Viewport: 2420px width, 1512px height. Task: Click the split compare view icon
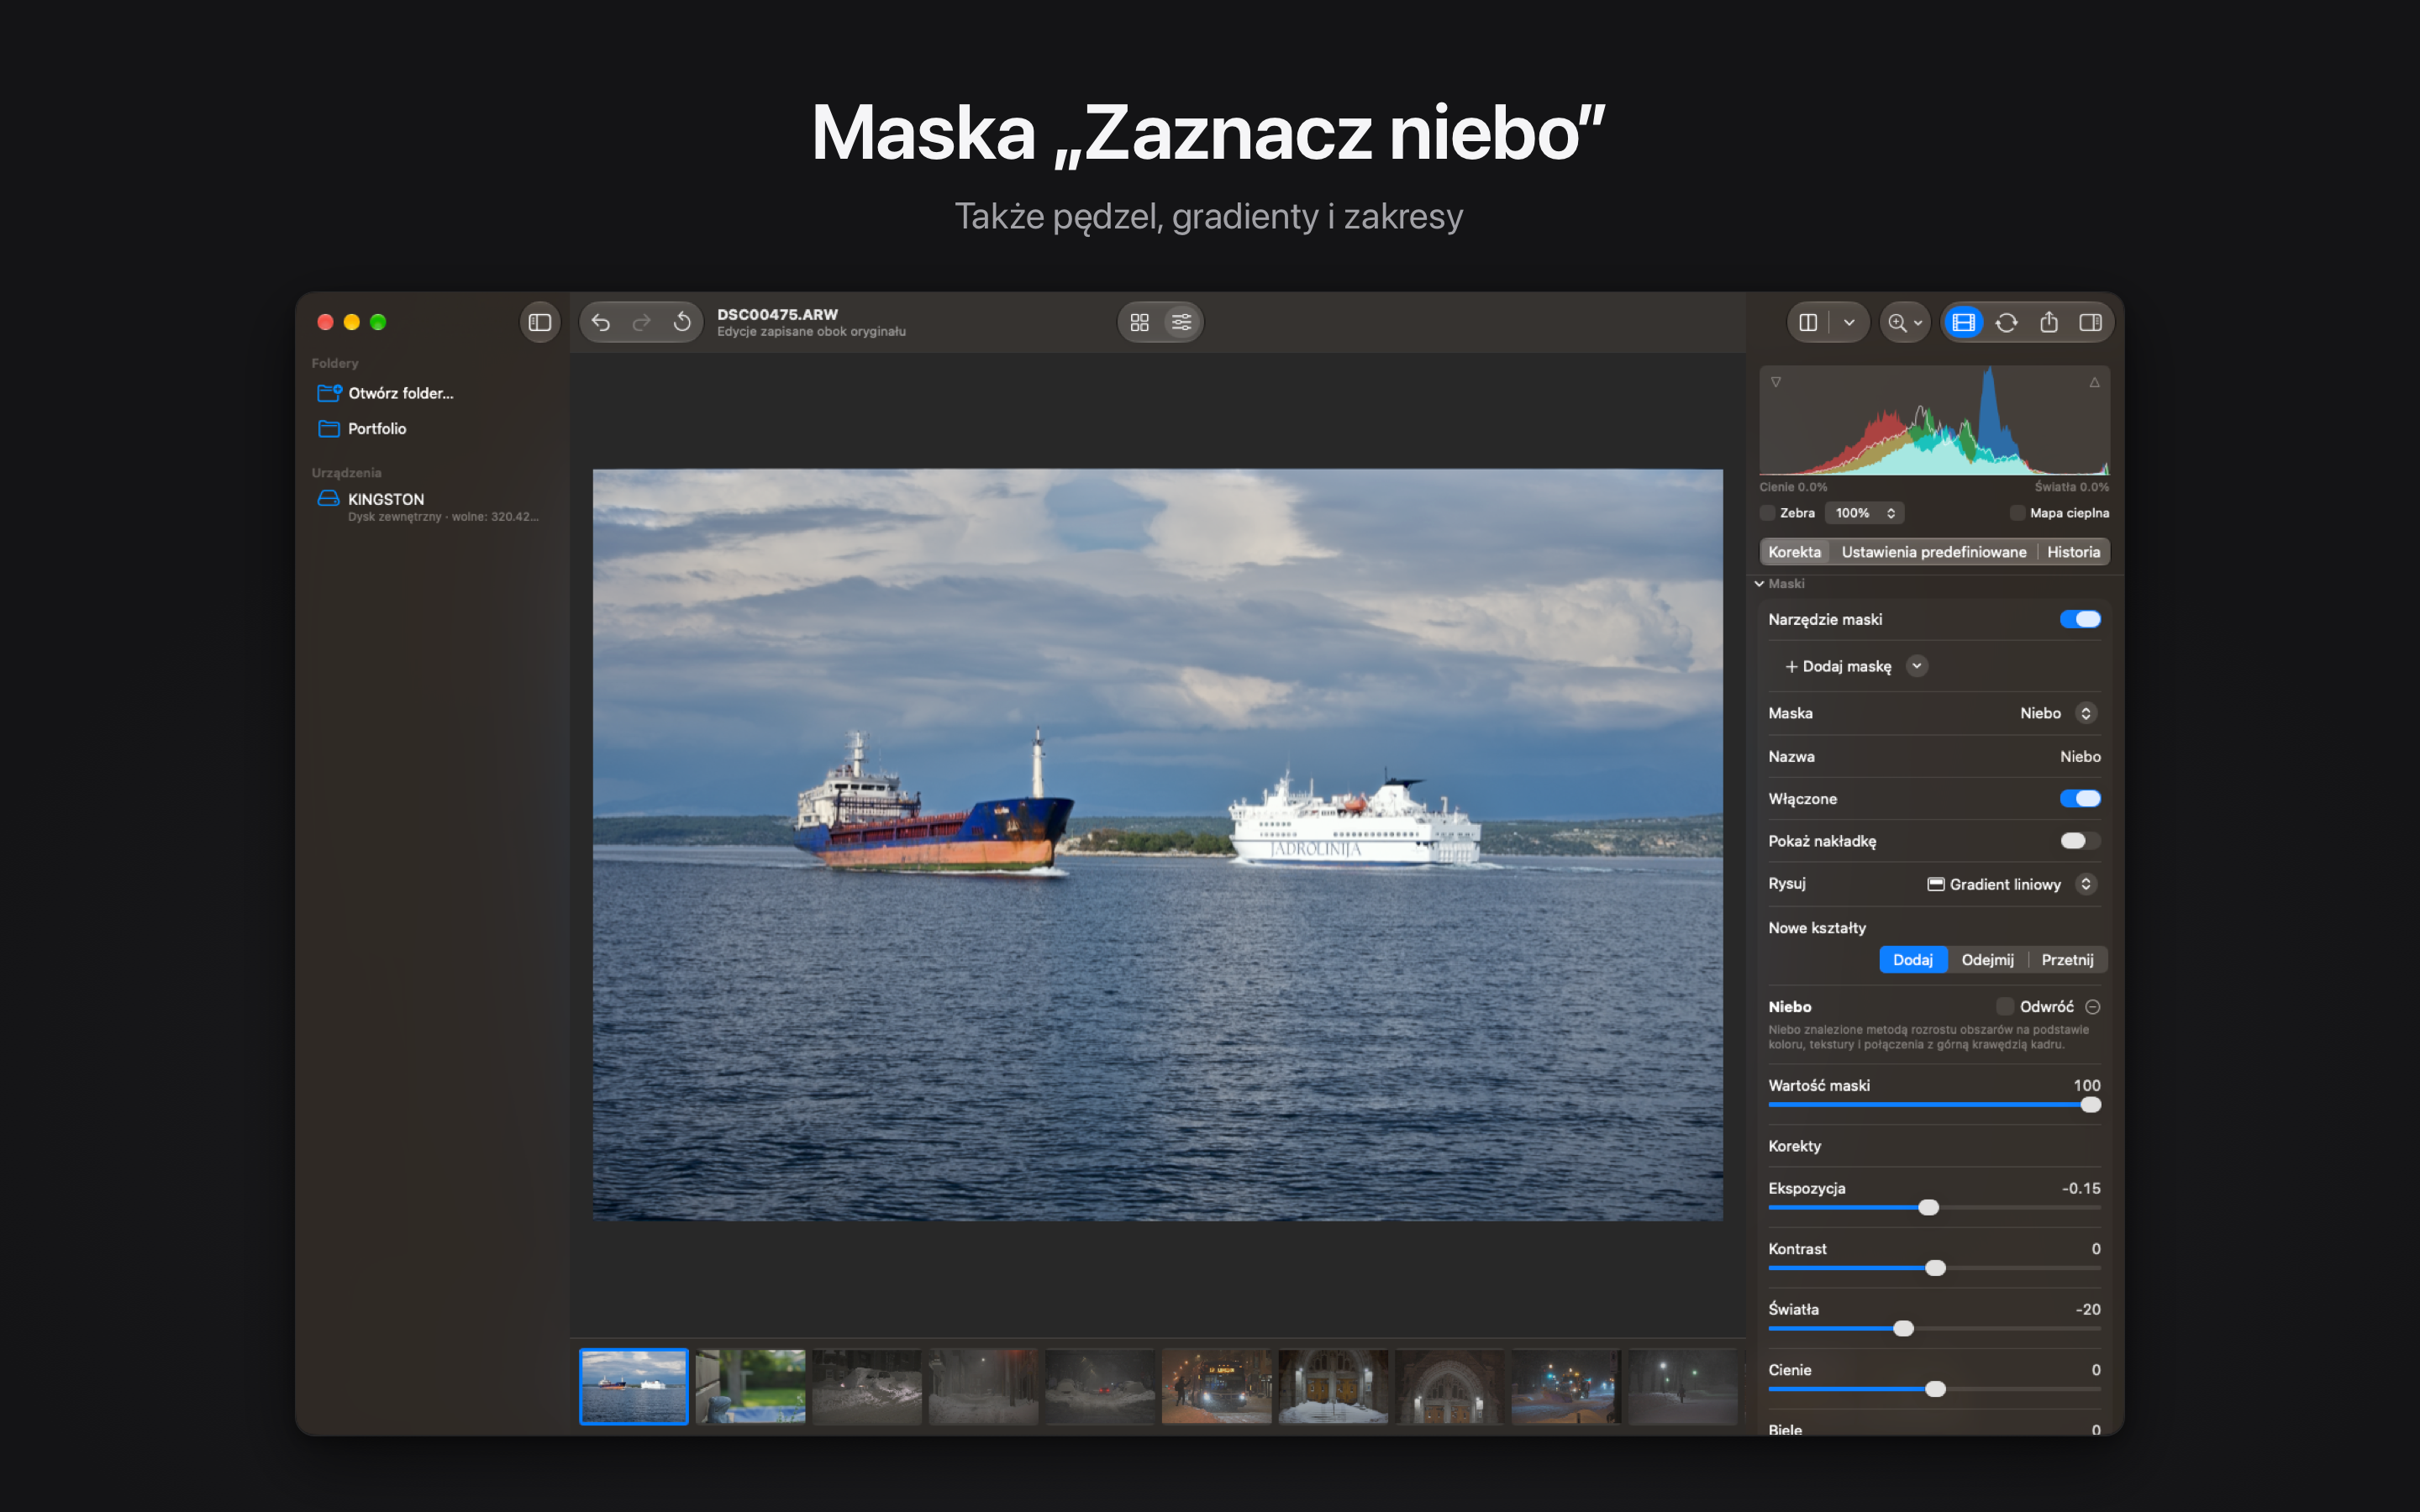(x=1808, y=322)
